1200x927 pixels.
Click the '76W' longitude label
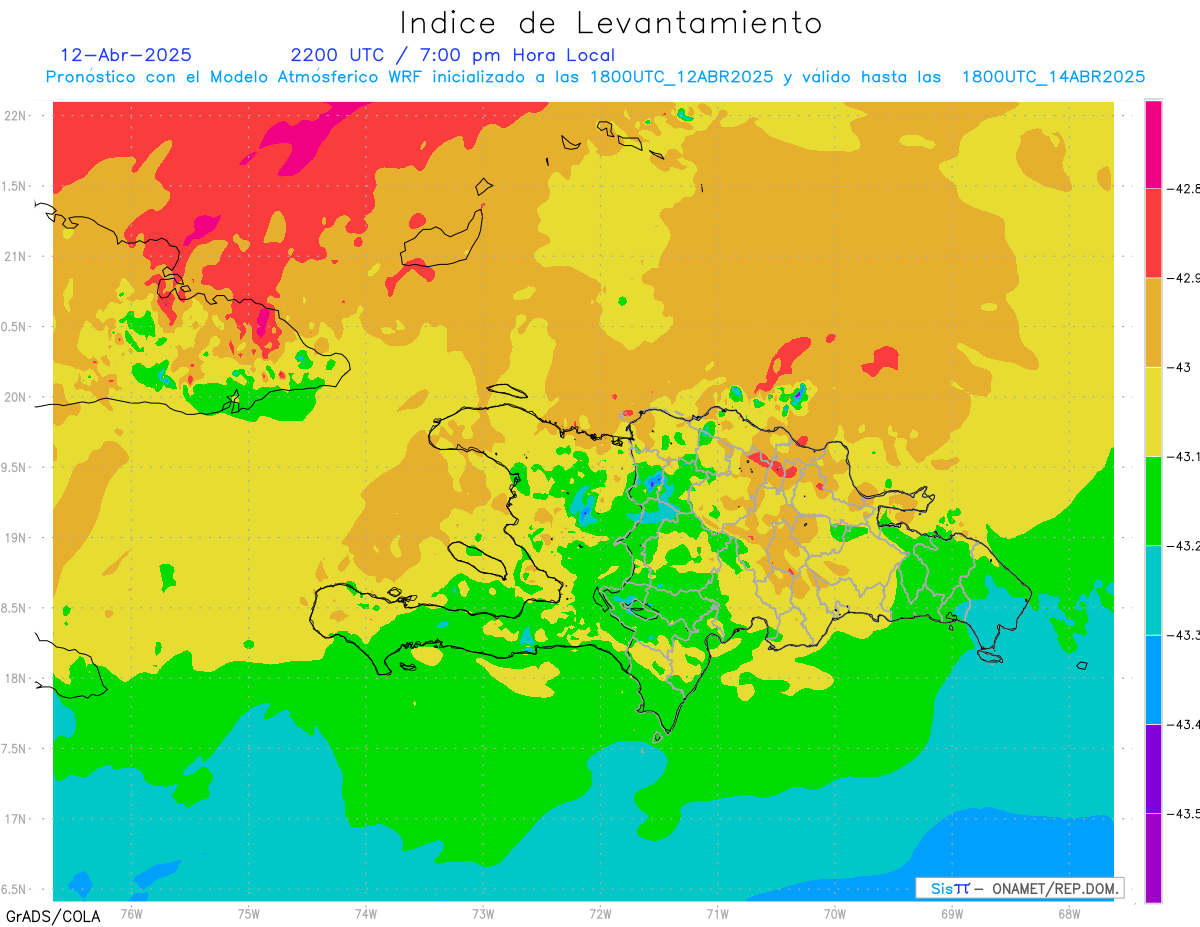(131, 913)
